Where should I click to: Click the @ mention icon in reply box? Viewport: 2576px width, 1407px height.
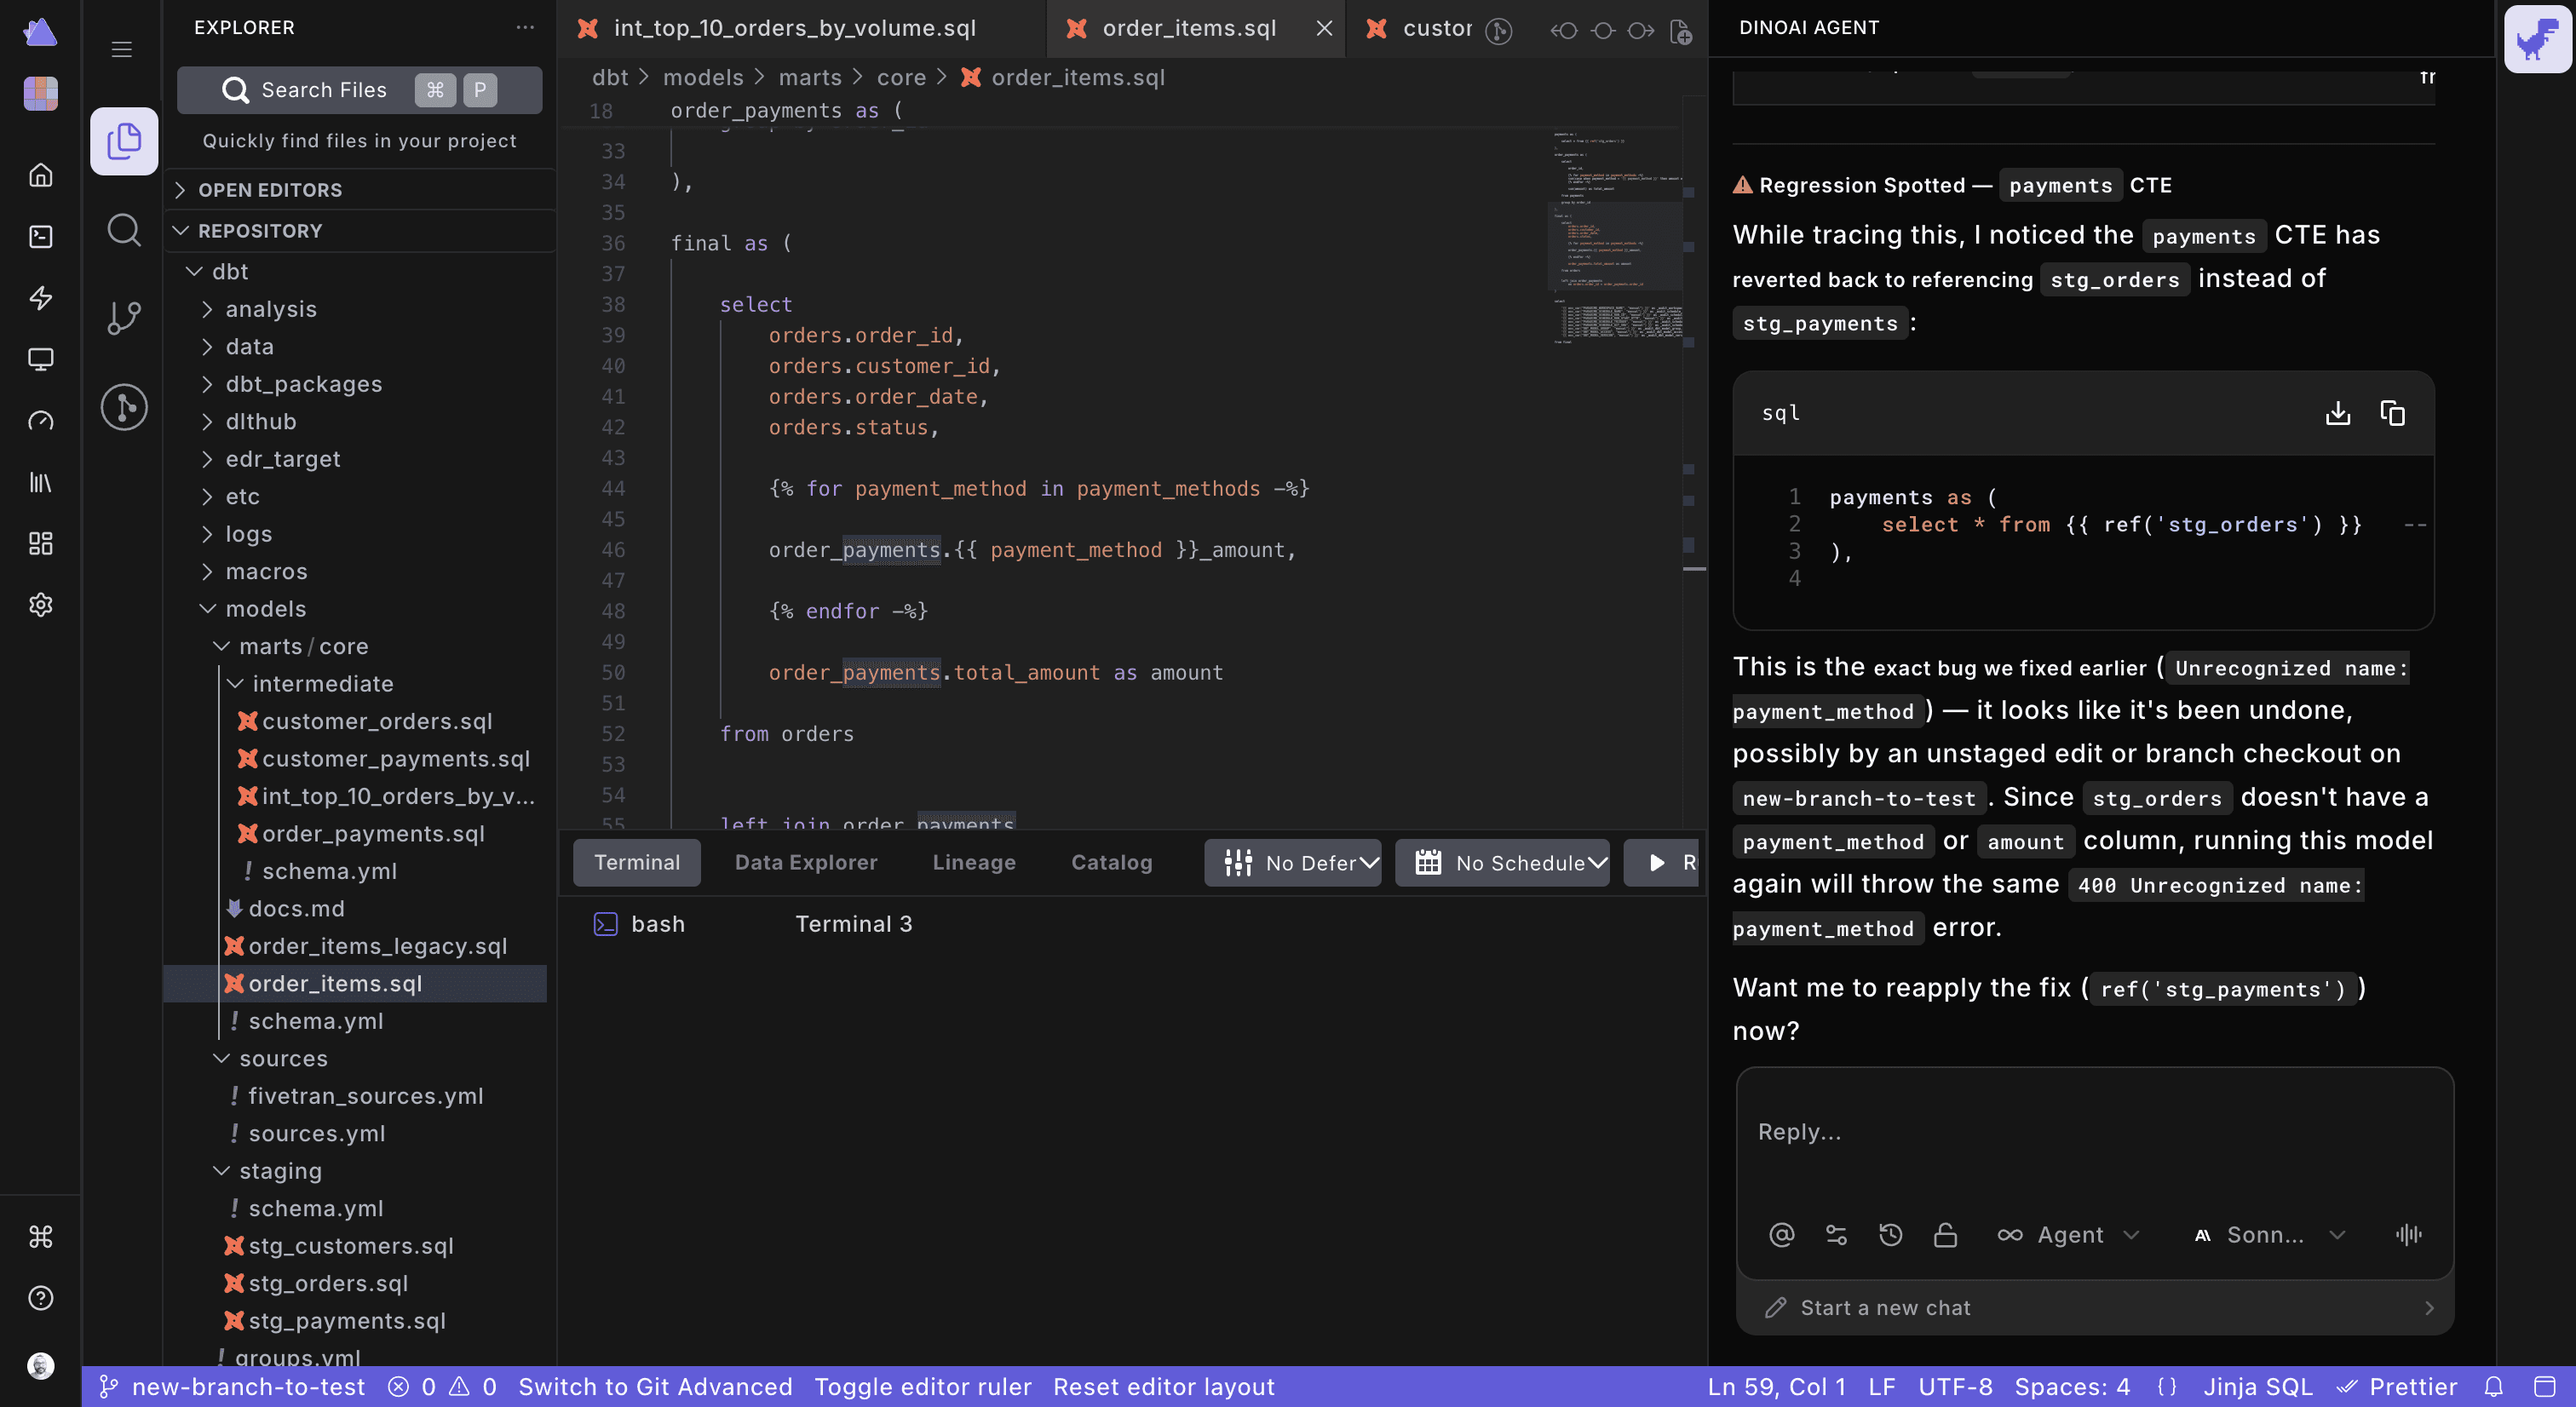coord(1782,1235)
